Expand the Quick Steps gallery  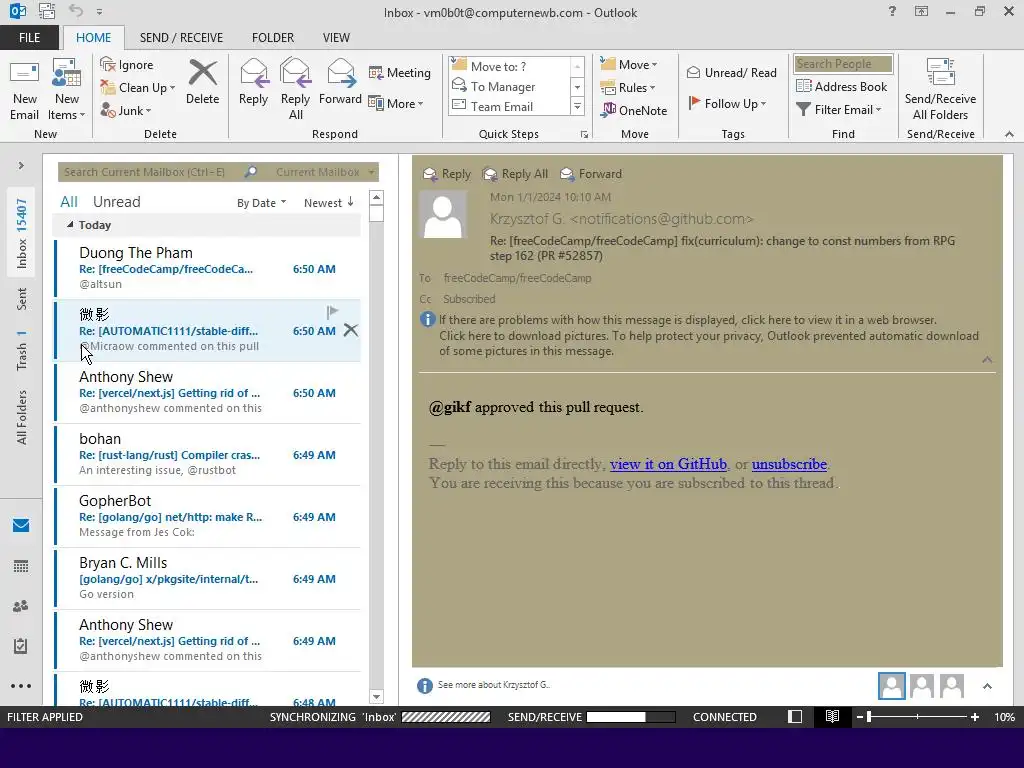pos(577,106)
